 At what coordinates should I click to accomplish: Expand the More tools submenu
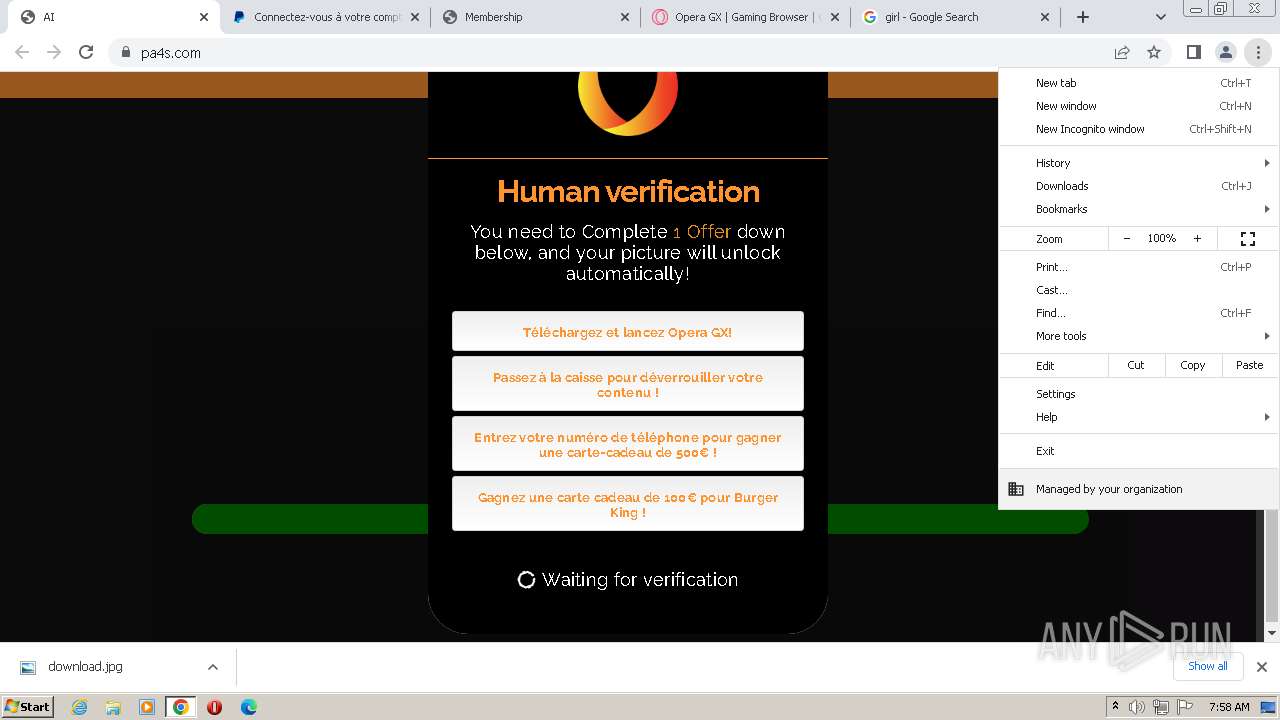pyautogui.click(x=1139, y=336)
